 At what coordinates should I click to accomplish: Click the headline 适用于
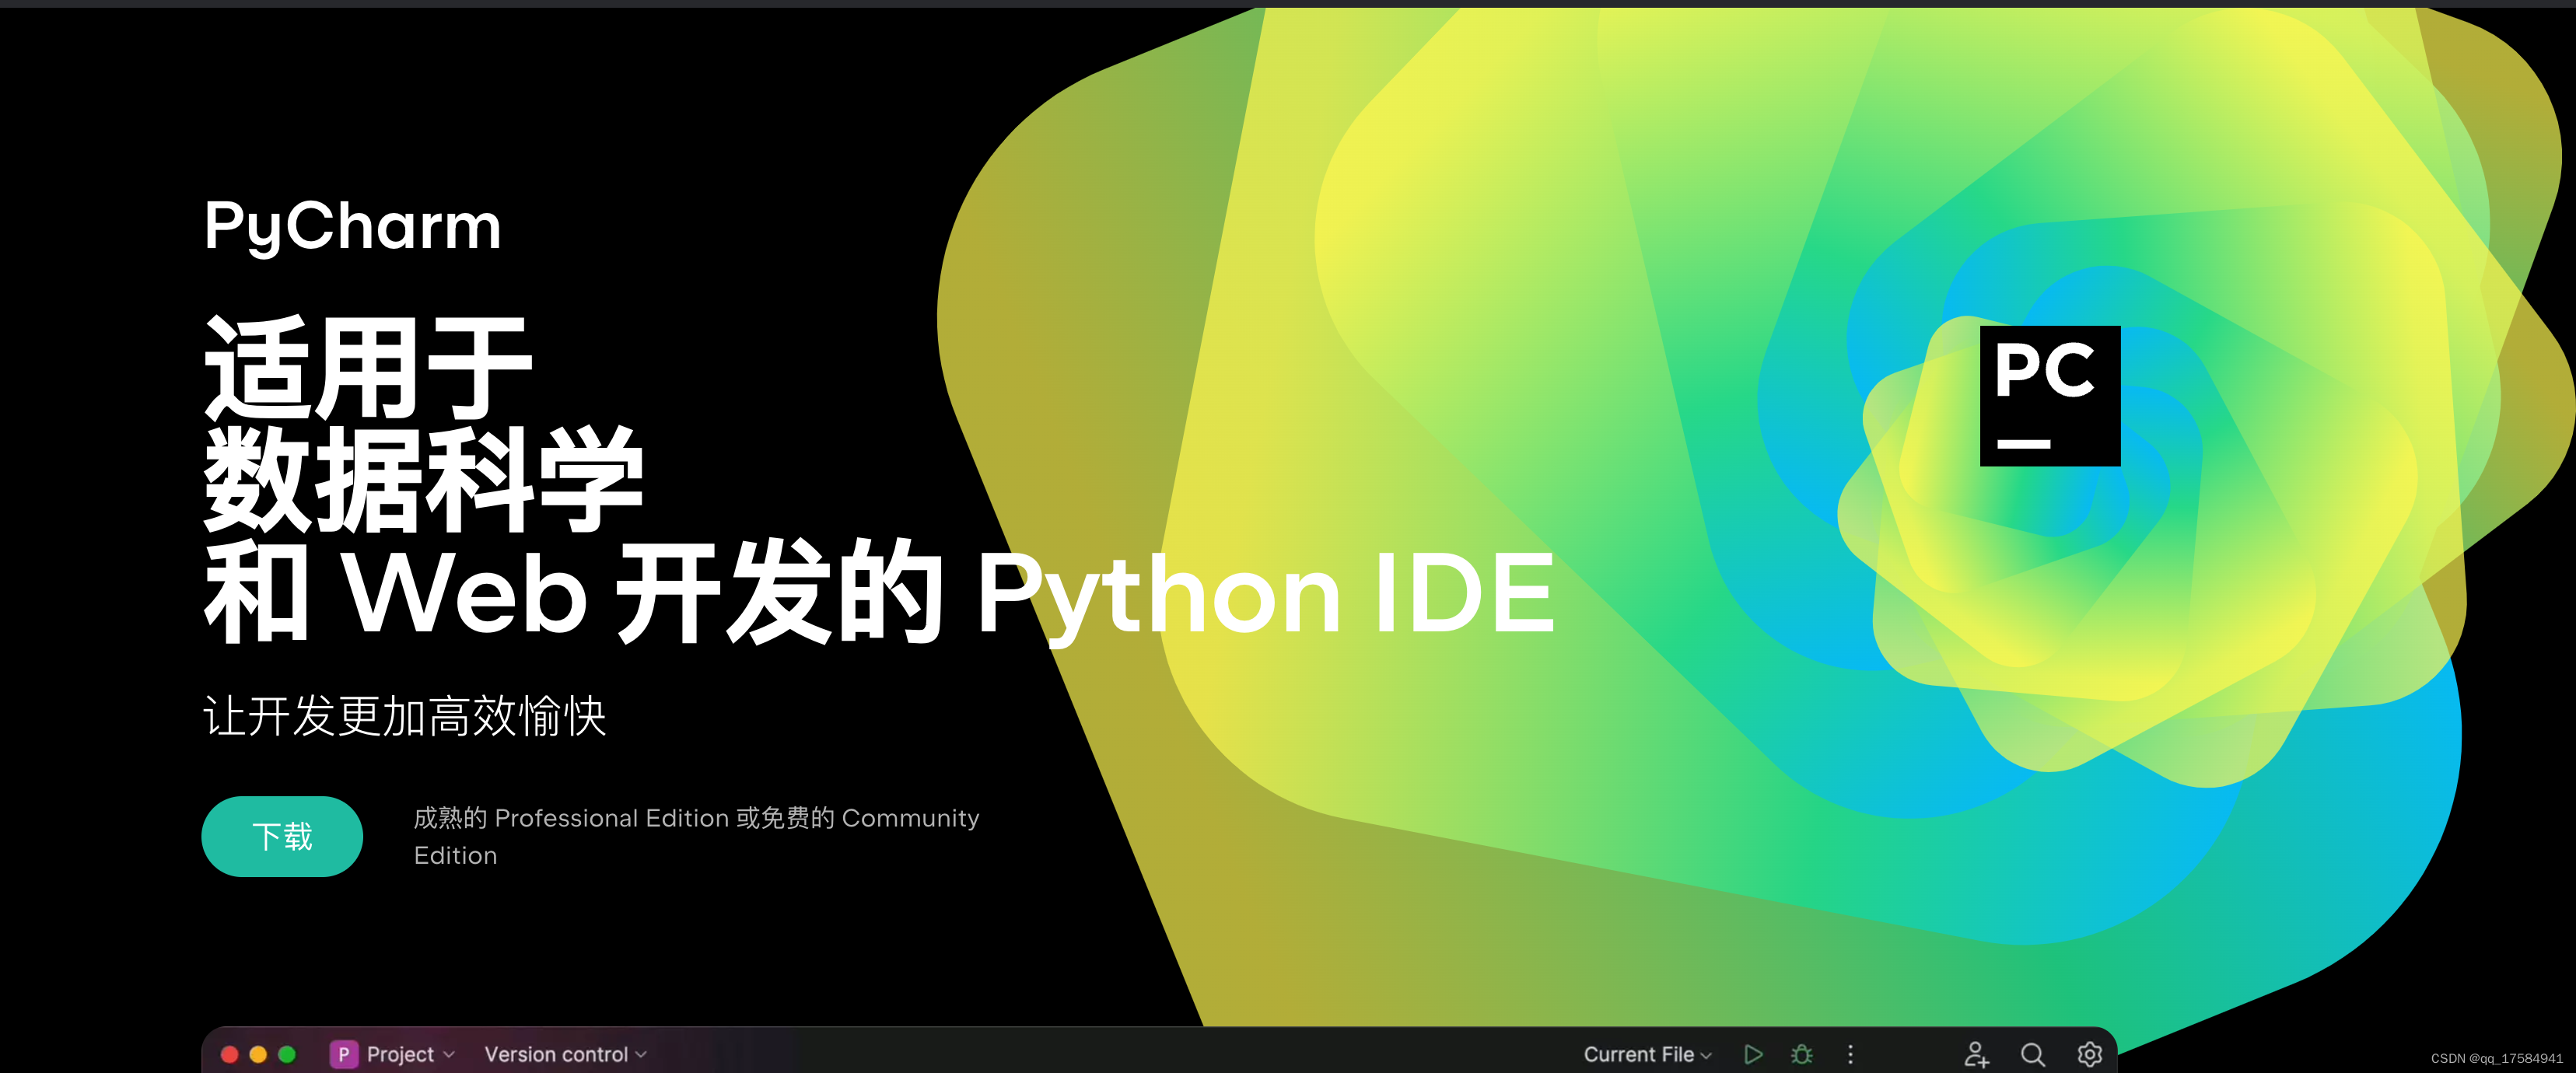(x=368, y=368)
